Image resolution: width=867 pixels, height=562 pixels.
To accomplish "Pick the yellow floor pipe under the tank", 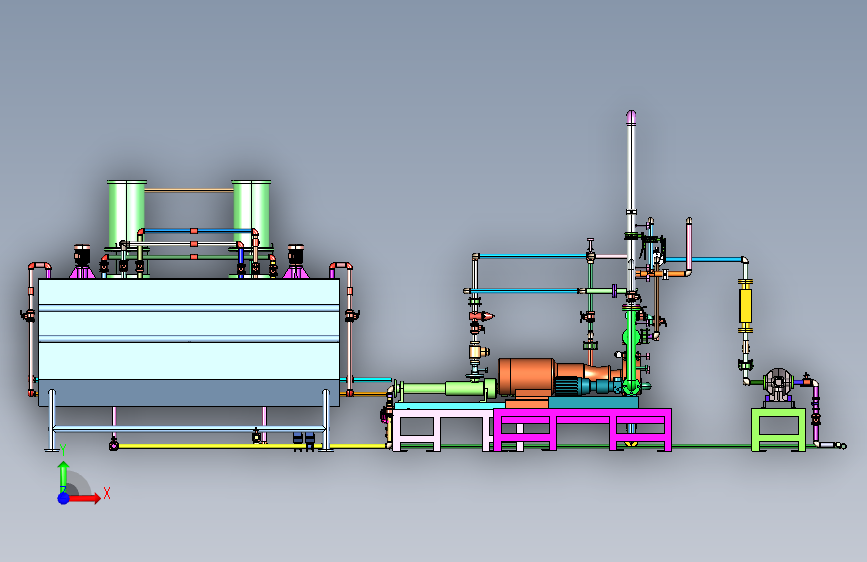I will tap(252, 446).
